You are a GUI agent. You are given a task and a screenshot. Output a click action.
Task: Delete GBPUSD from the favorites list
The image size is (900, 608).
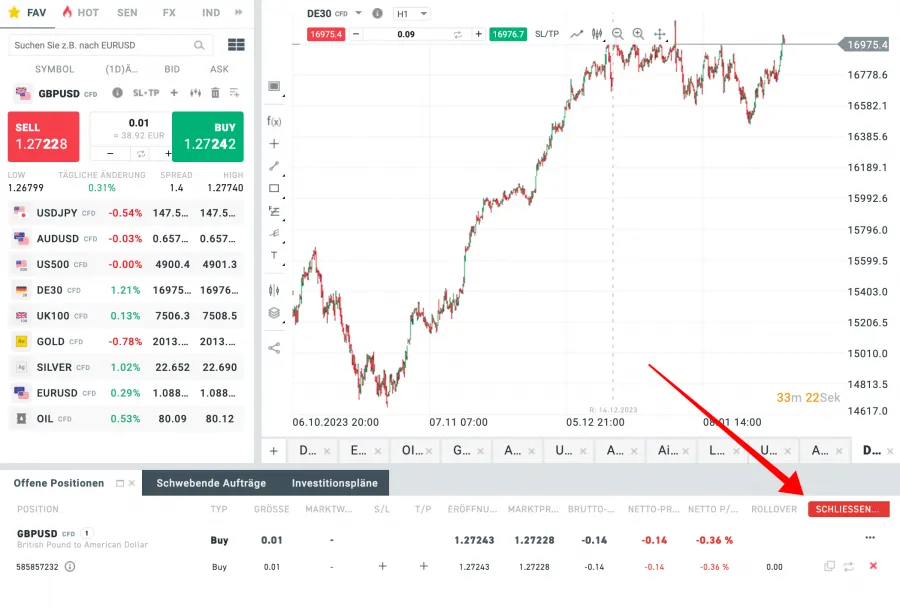point(215,93)
